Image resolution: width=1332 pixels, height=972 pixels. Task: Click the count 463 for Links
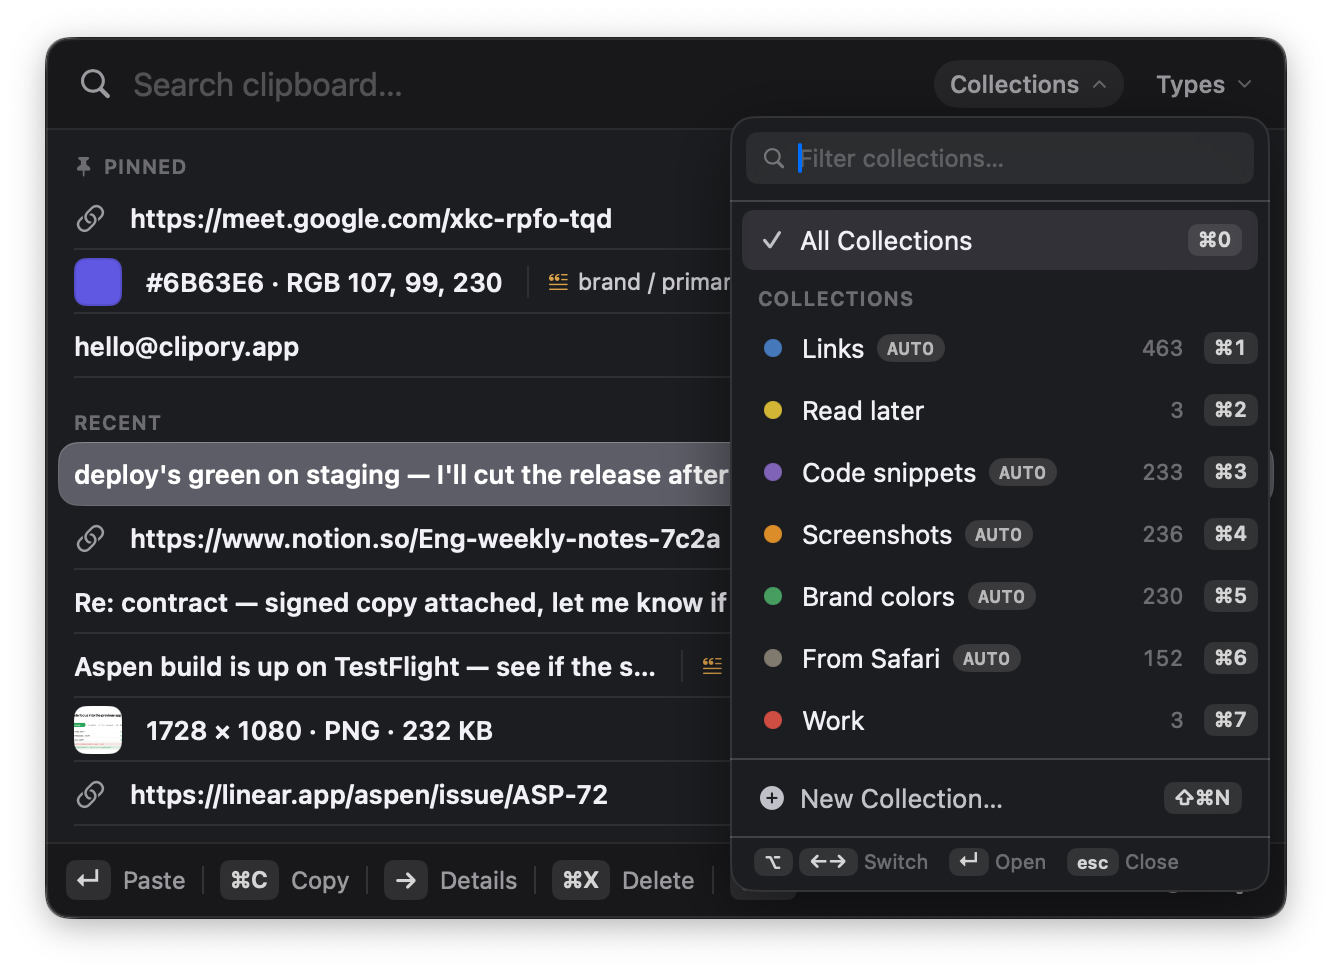coord(1162,348)
